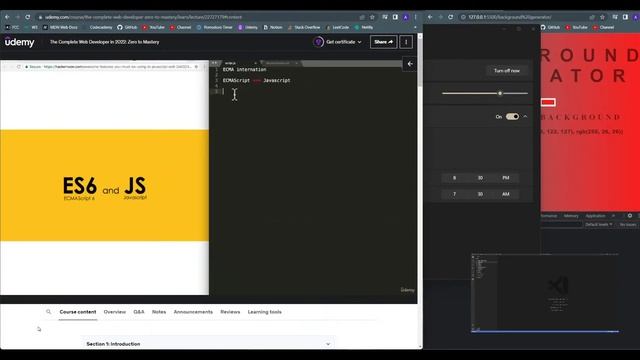Viewport: 640px width, 360px height.
Task: Click the DevTools console filter field
Action: (x=561, y=224)
